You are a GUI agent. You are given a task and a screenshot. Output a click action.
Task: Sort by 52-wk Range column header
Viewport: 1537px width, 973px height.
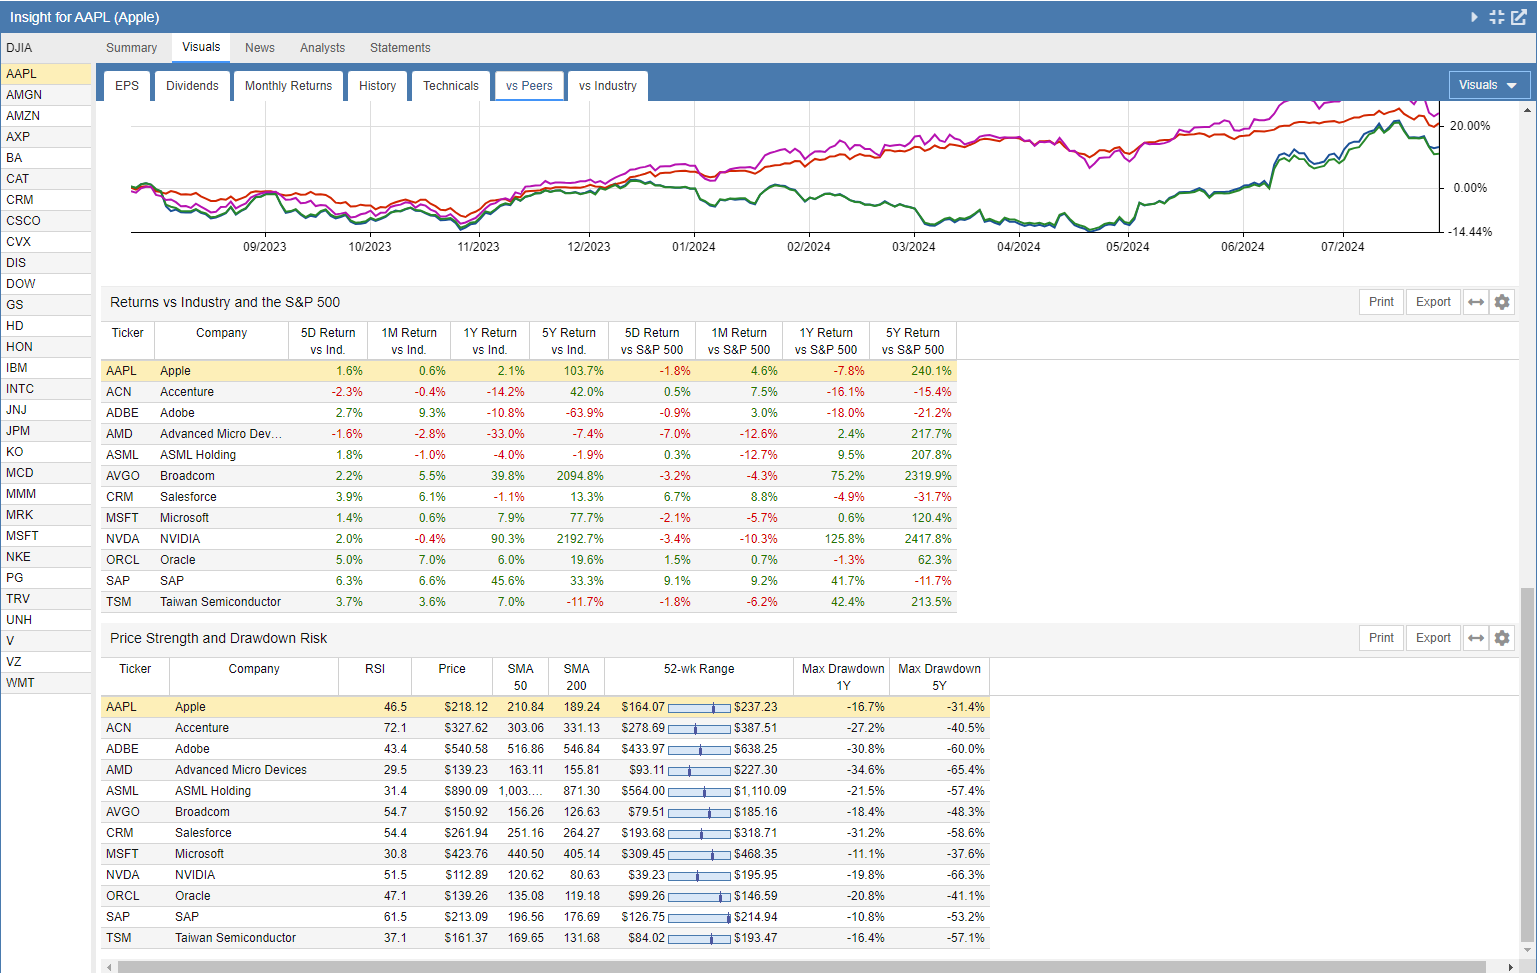[699, 677]
